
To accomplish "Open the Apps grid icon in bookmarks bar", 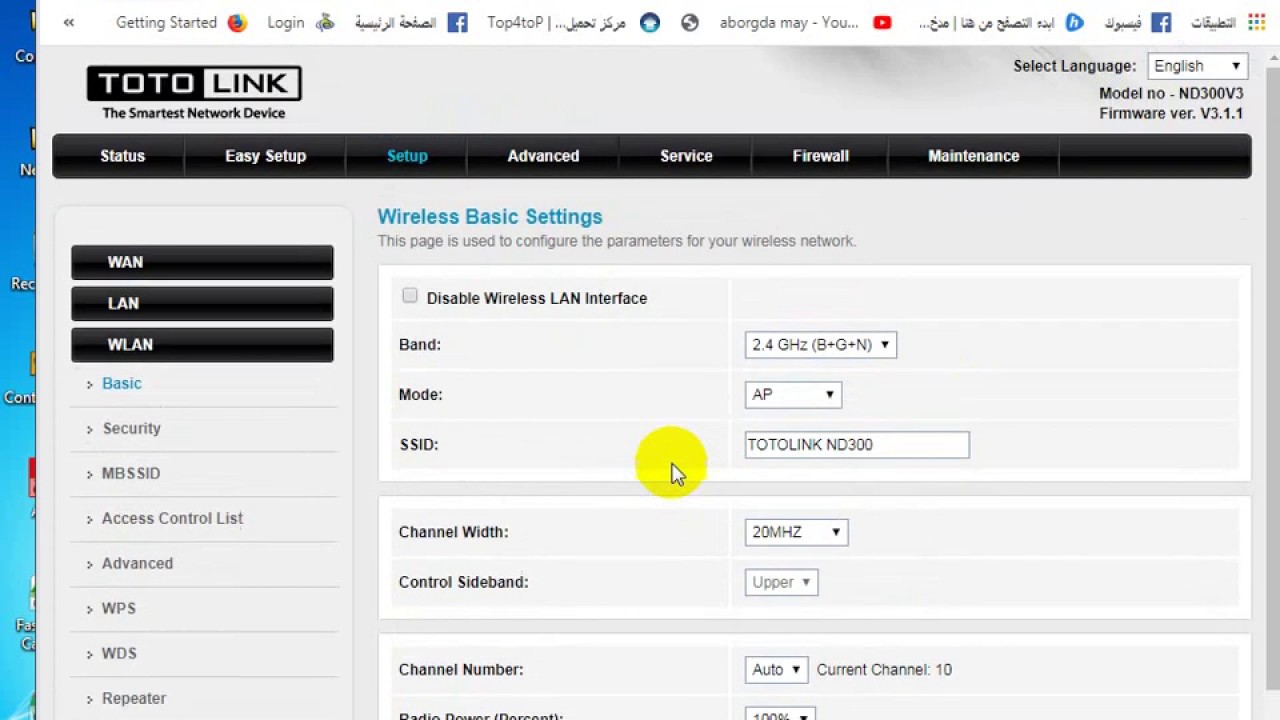I will pyautogui.click(x=1256, y=22).
